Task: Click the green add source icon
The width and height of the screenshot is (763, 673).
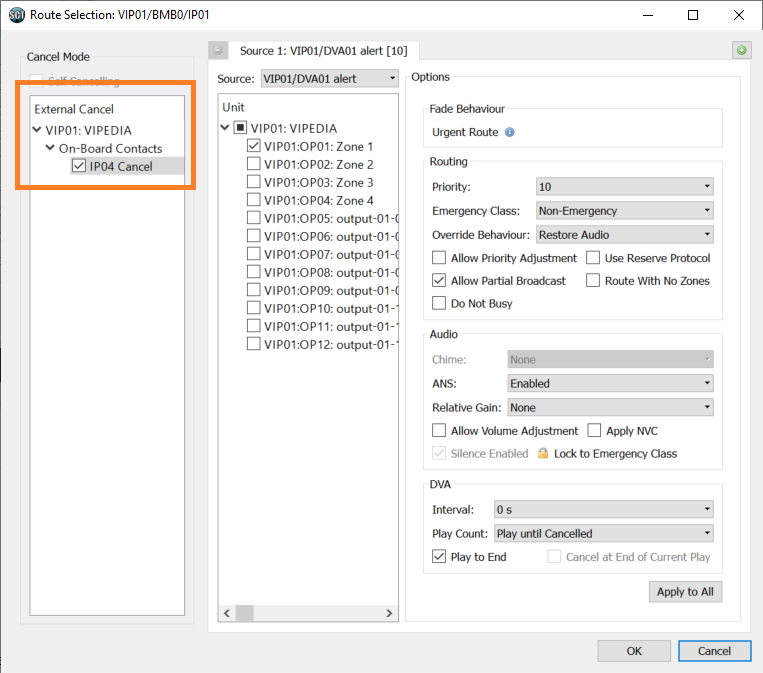Action: (x=741, y=50)
